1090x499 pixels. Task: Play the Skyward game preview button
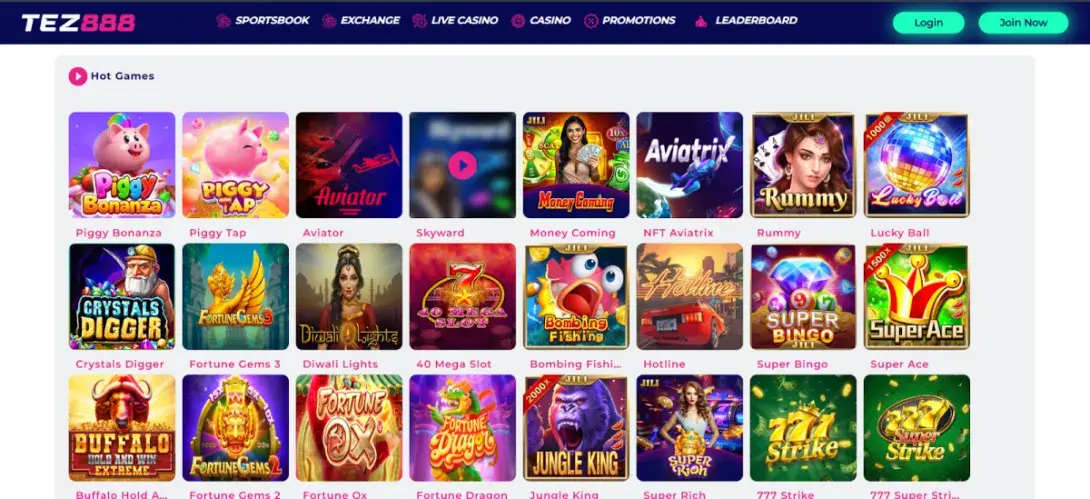pos(462,165)
